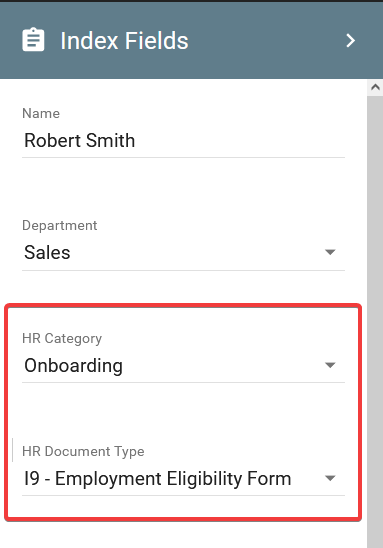Expand the HR Category dropdown arrow

point(330,365)
